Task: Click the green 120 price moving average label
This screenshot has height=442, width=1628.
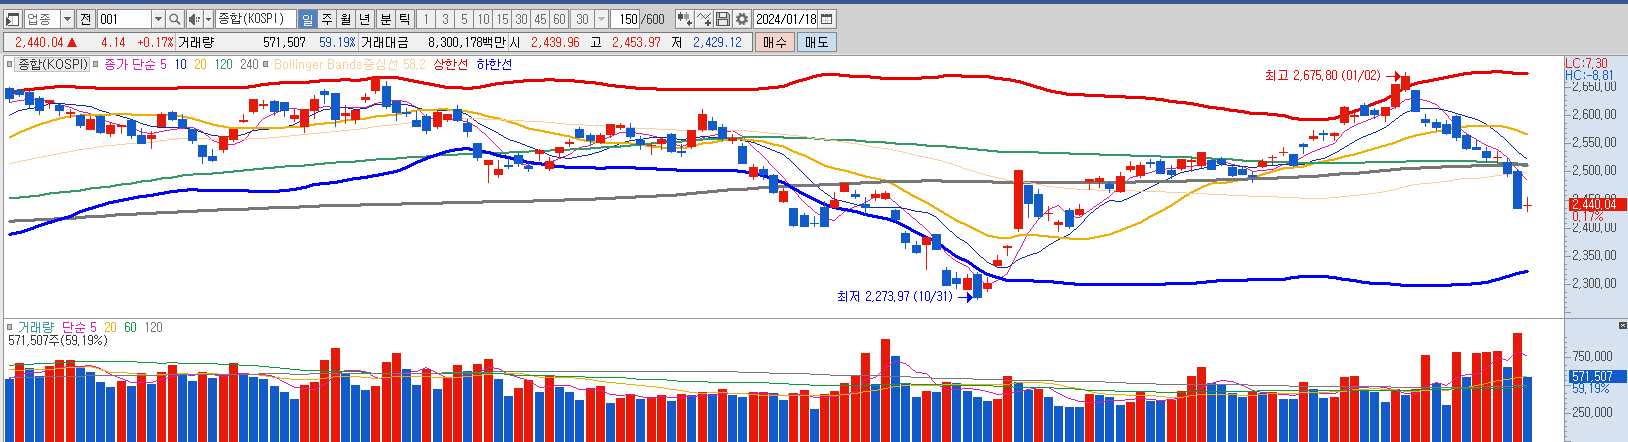Action: (x=223, y=64)
